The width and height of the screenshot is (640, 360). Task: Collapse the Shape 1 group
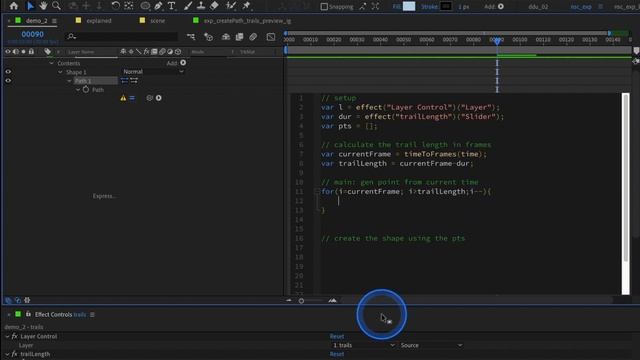coord(60,72)
